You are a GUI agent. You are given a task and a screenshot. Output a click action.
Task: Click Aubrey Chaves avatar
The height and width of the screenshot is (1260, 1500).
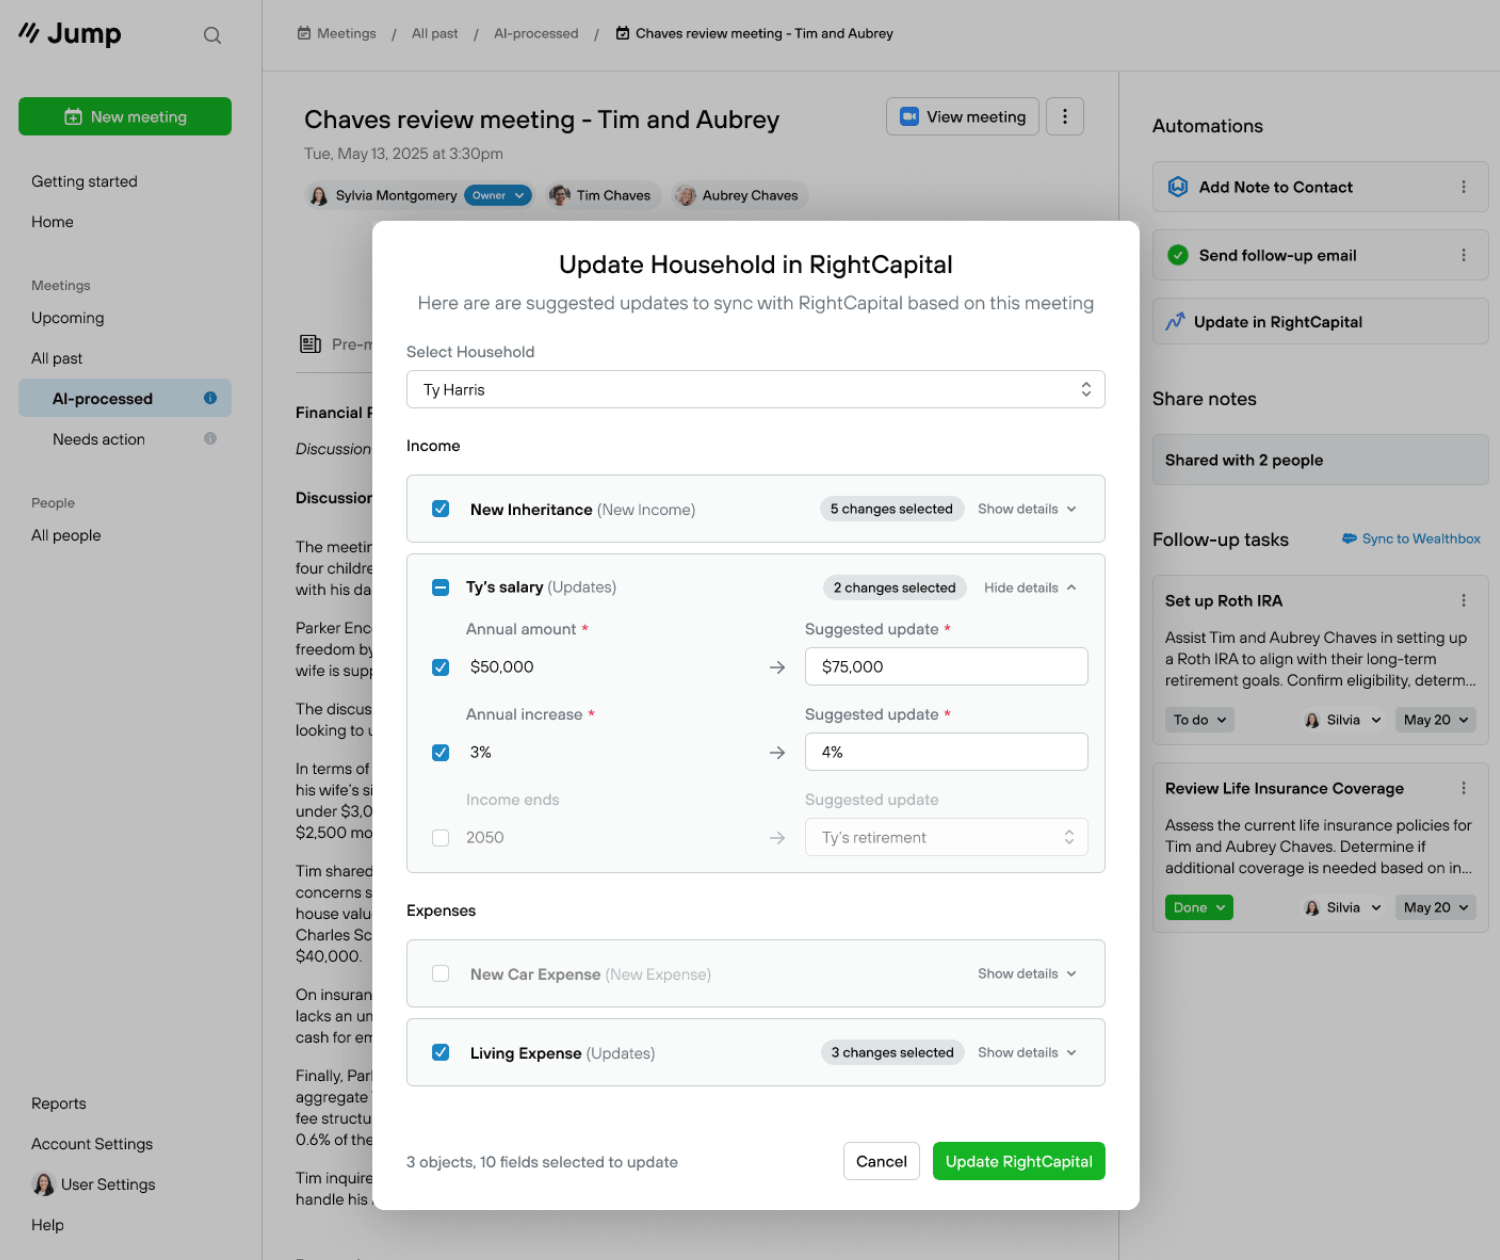click(x=685, y=196)
